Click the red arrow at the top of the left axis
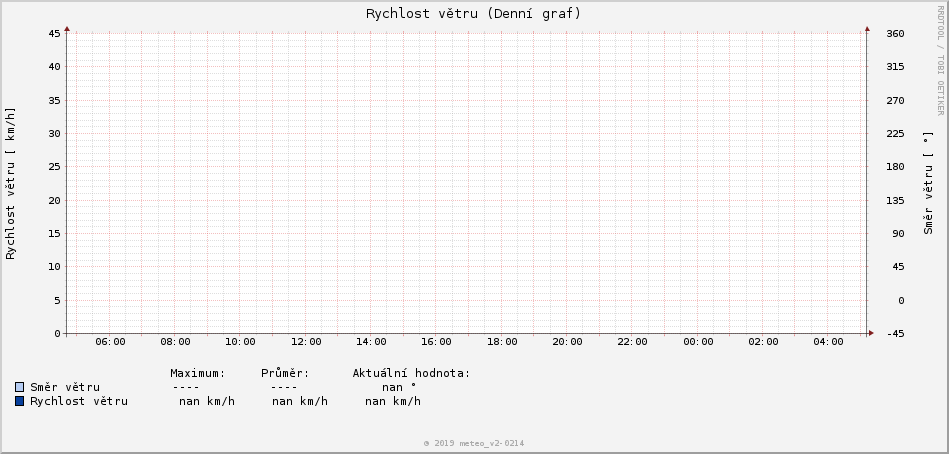 (67, 29)
